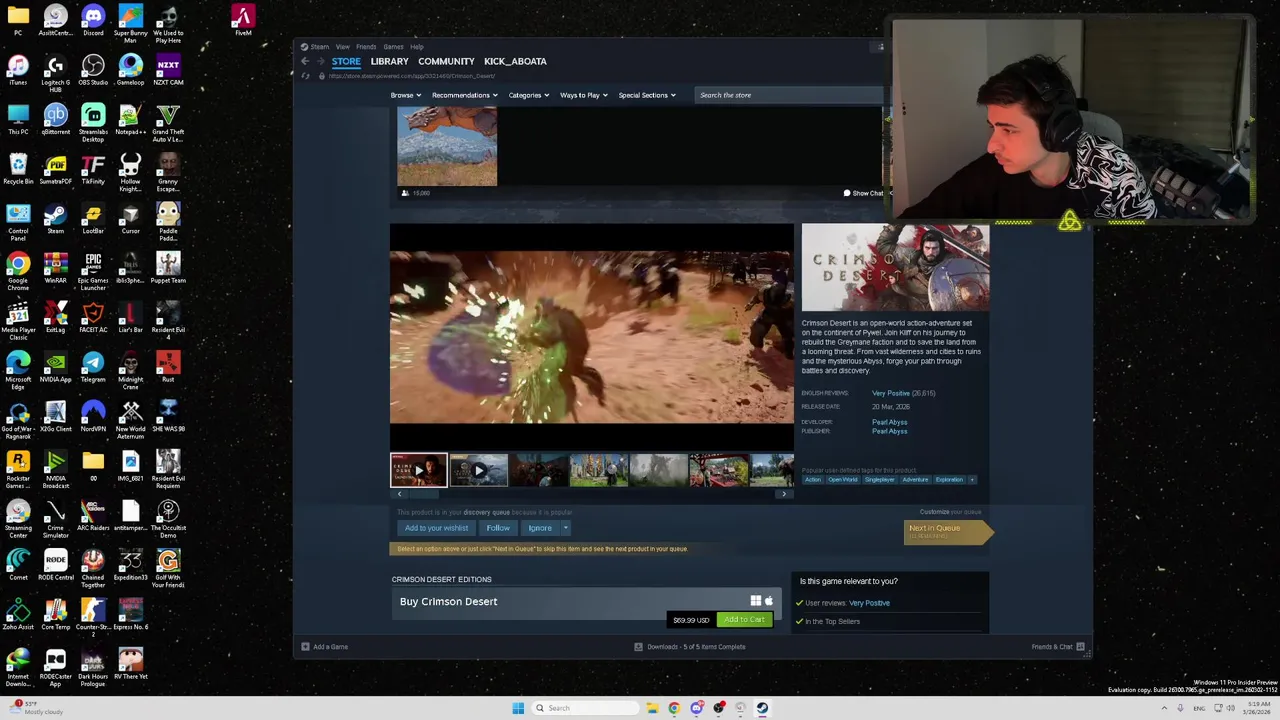Add Crimson Desert to cart

tap(744, 620)
